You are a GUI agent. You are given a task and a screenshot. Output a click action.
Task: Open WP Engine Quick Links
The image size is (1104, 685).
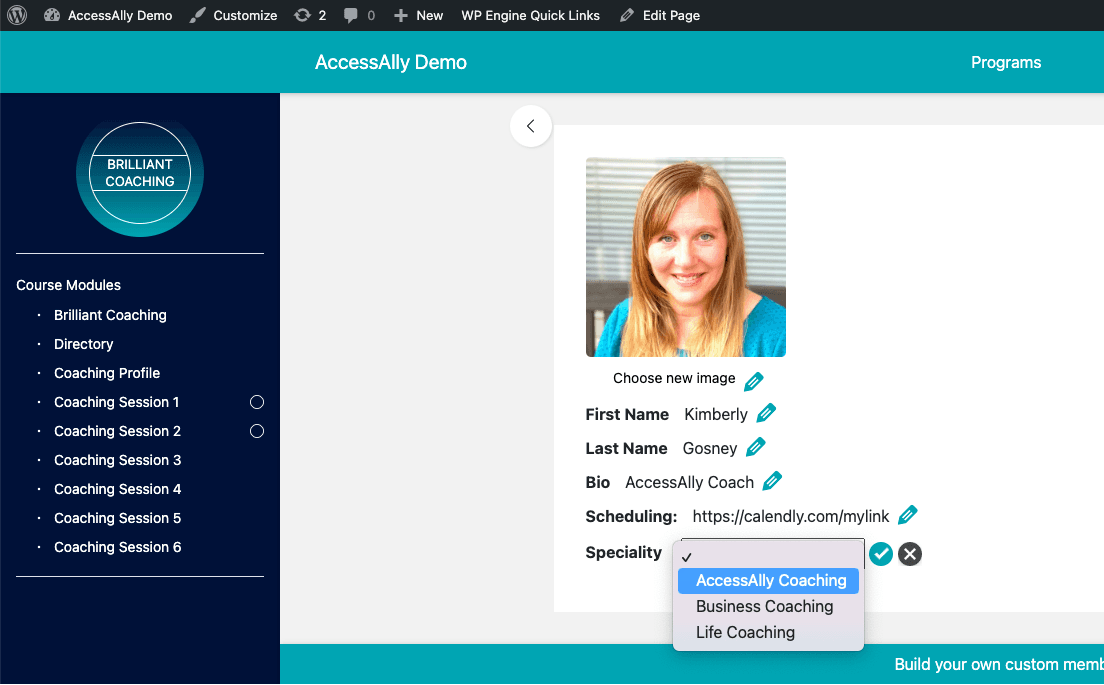(x=530, y=15)
